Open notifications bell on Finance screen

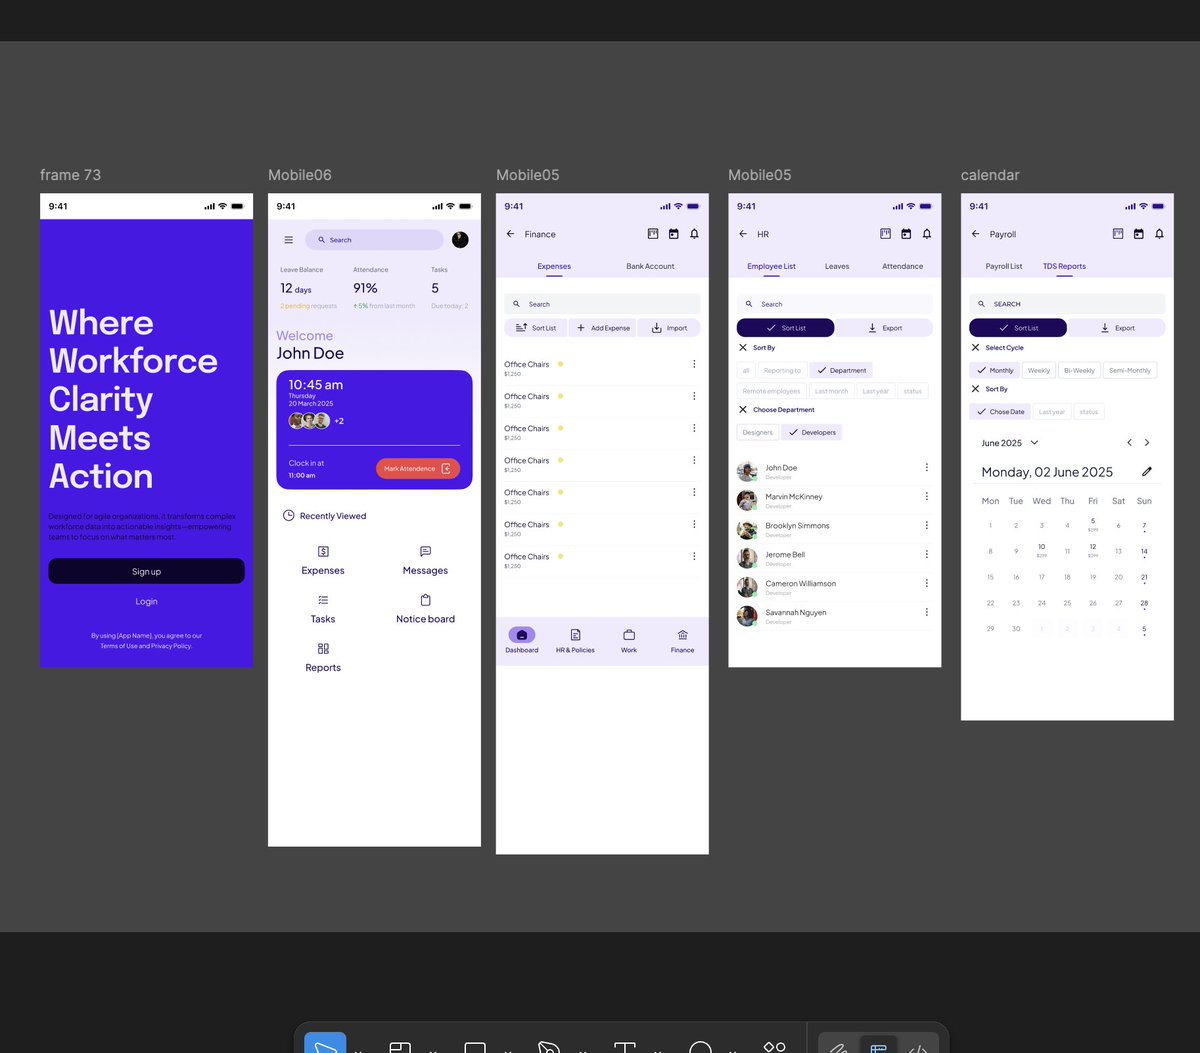coord(694,234)
